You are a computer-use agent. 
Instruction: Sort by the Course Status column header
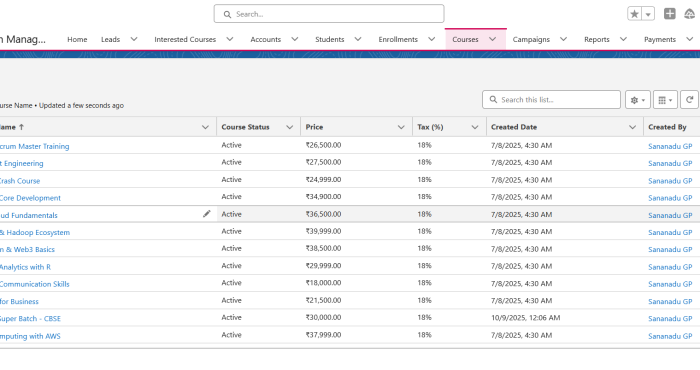coord(246,127)
